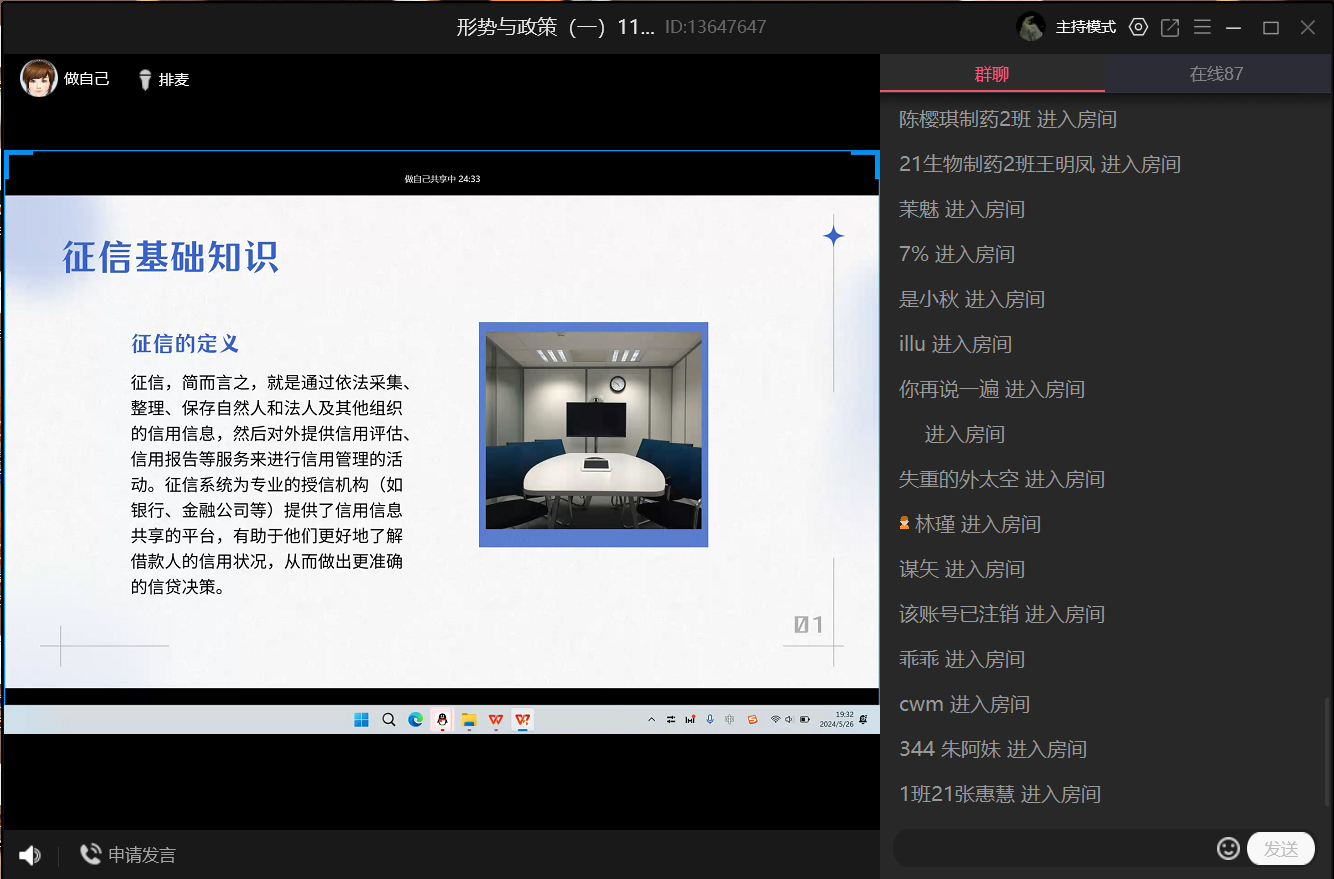
Task: Click the 主持模式 host mode label
Action: (1086, 27)
